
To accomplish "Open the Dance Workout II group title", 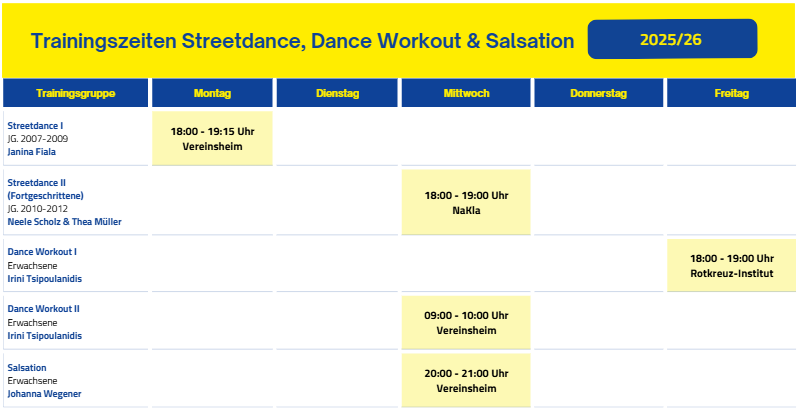I will pyautogui.click(x=43, y=309).
